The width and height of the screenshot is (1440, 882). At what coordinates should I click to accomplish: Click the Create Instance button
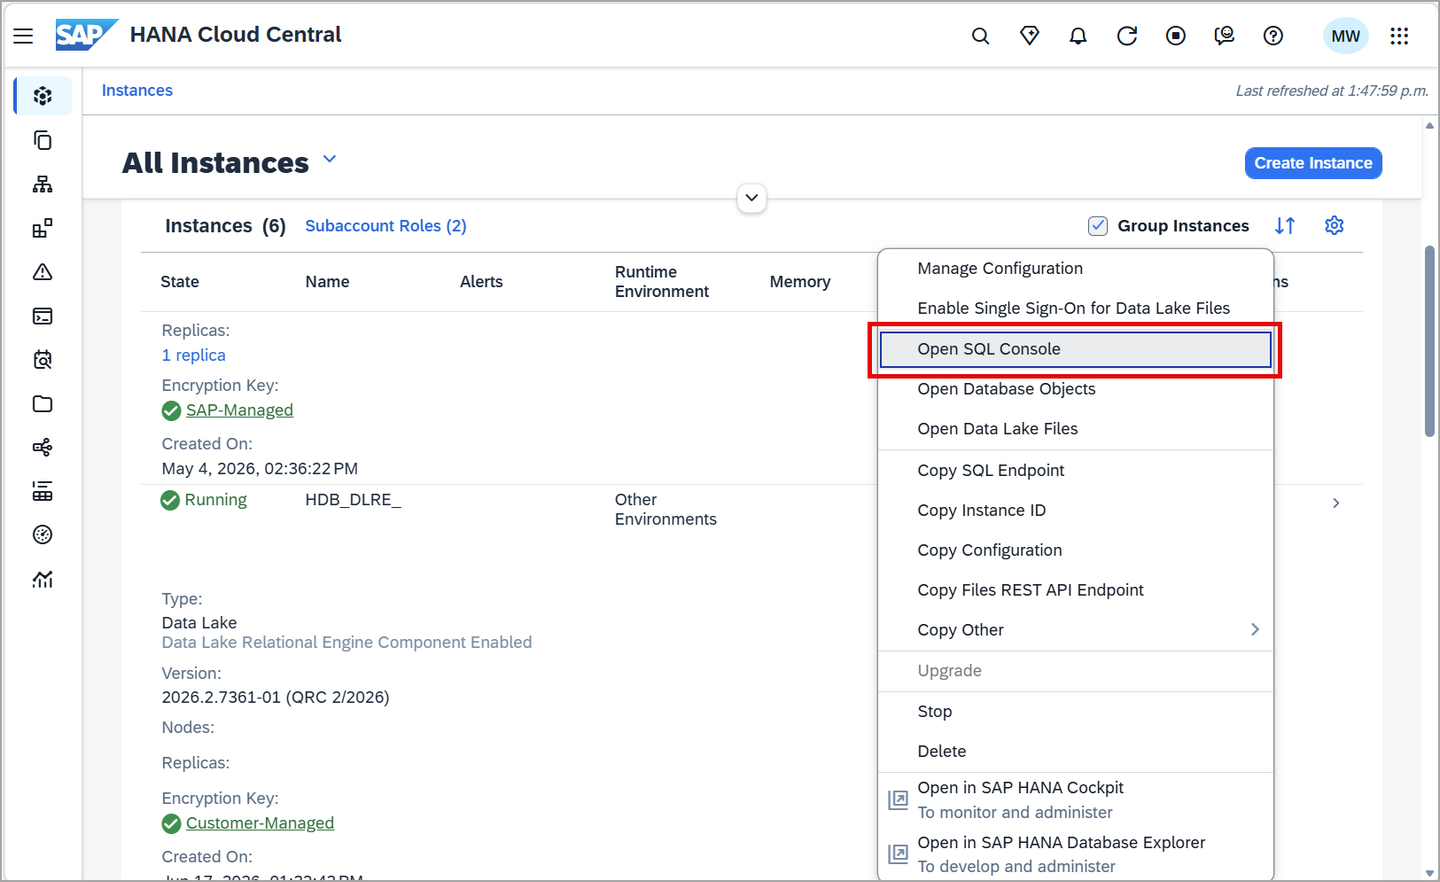point(1313,163)
